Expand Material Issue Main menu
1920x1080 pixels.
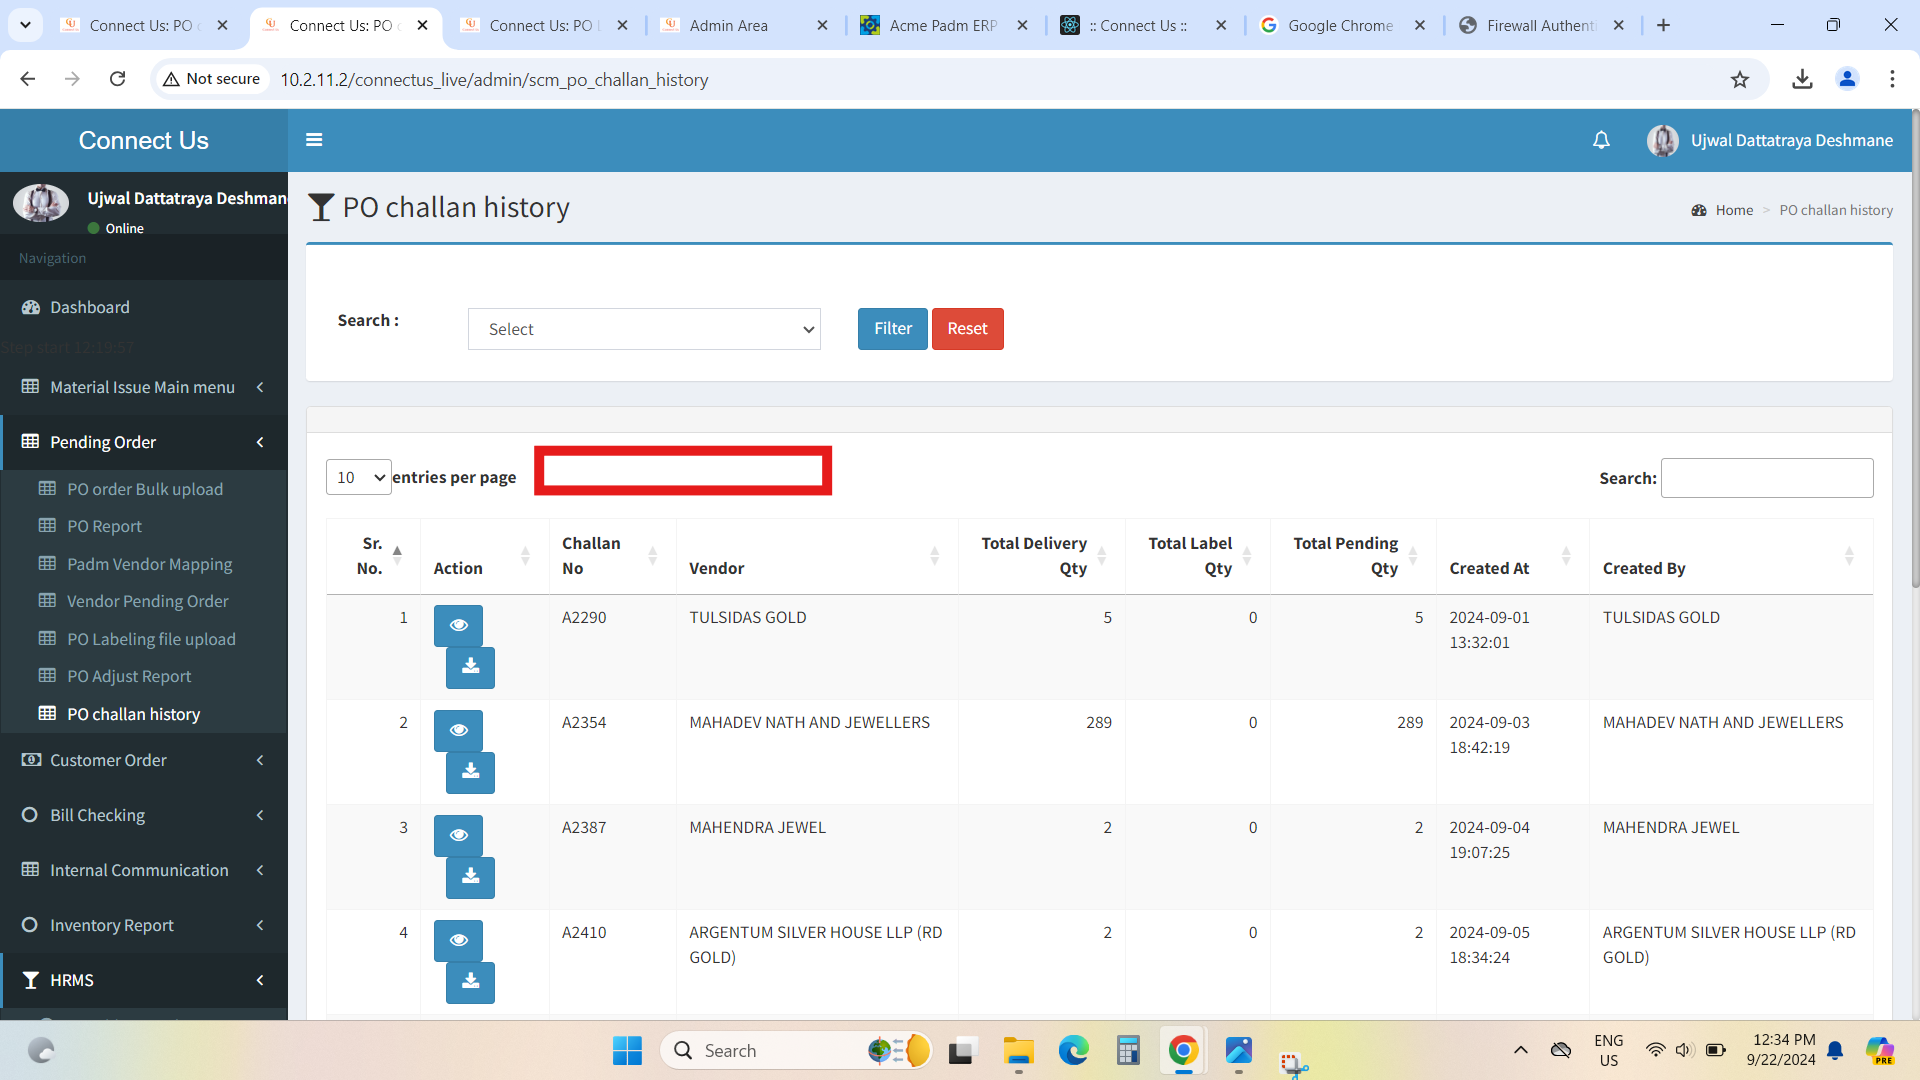pos(143,387)
